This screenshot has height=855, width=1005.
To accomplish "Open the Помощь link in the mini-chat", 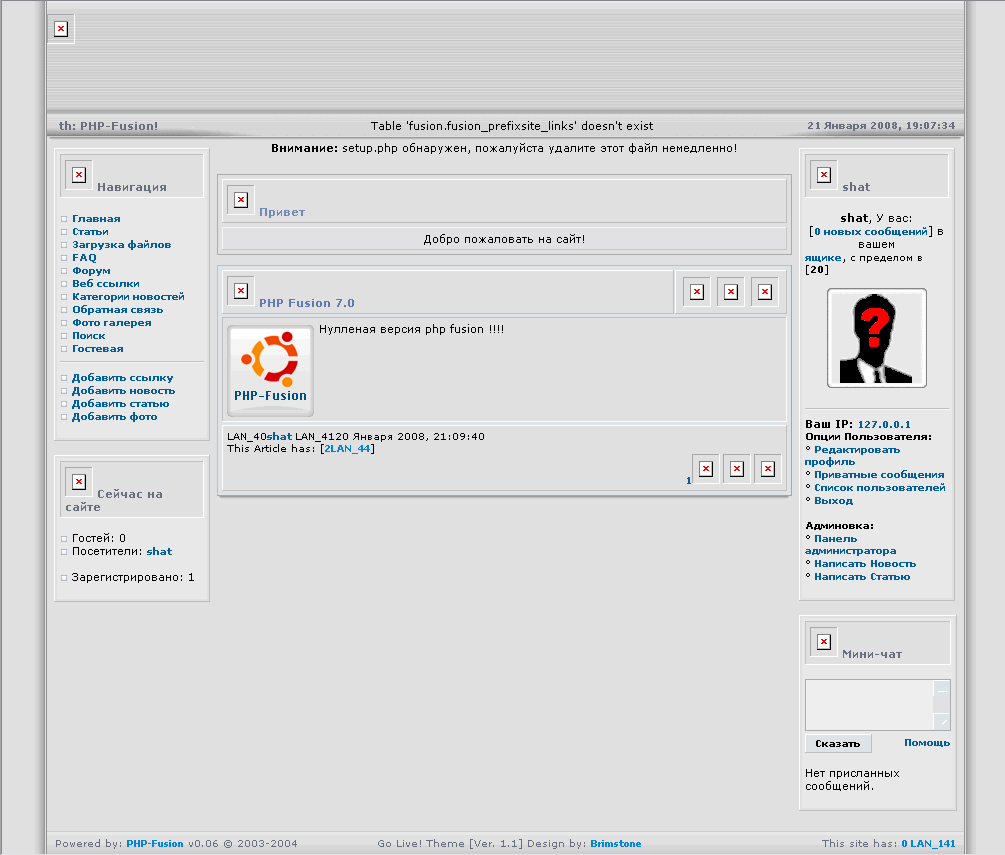I will click(x=927, y=743).
